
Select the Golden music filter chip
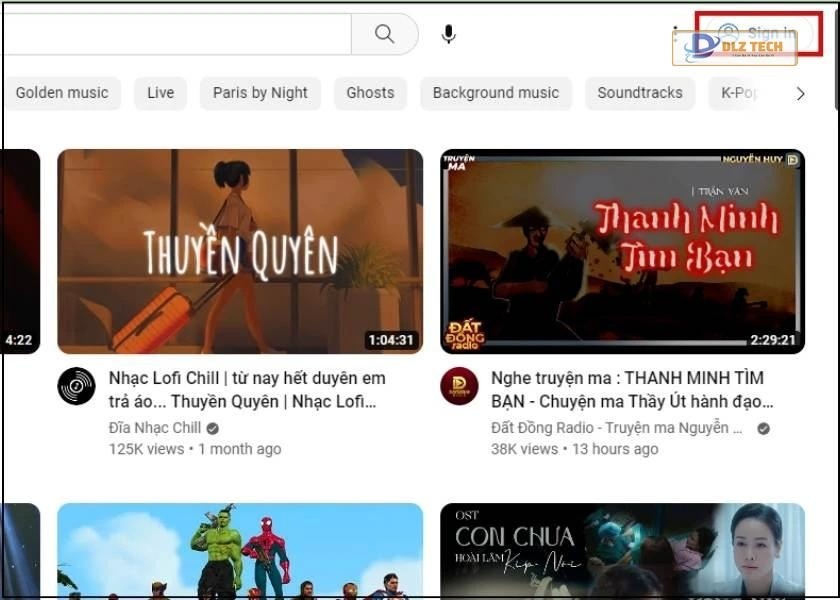tap(62, 92)
